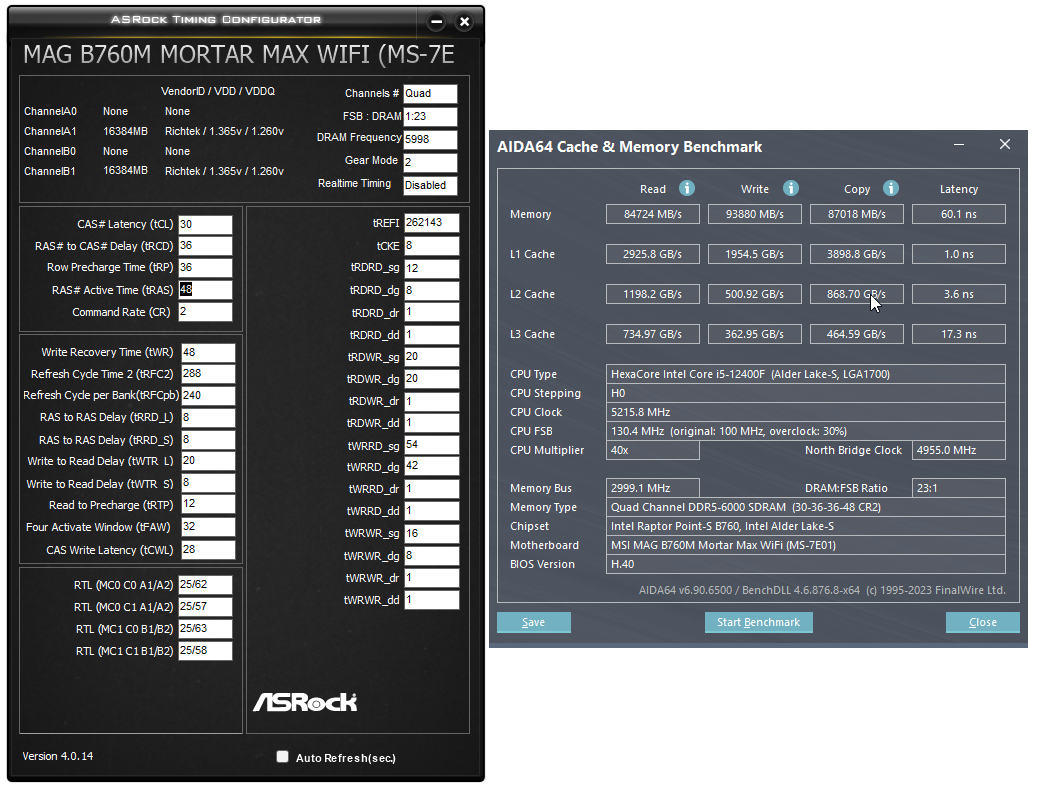
Task: Click the tRDRD_sg field showing 12
Action: click(x=431, y=268)
